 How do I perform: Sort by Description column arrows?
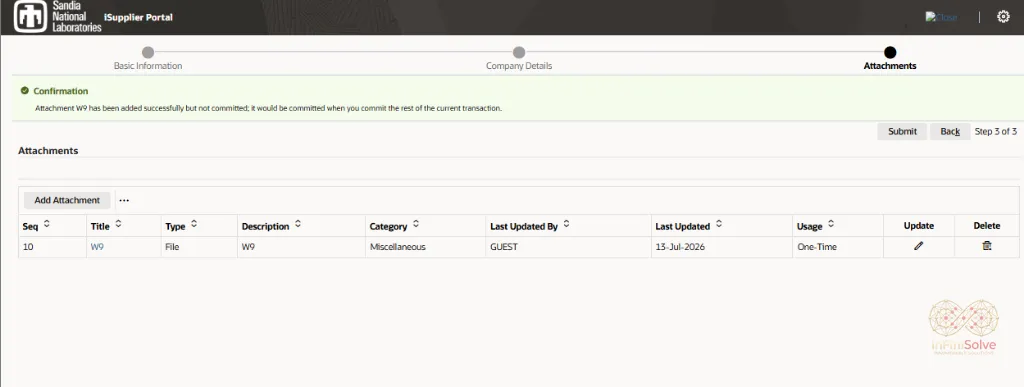pyautogui.click(x=298, y=224)
